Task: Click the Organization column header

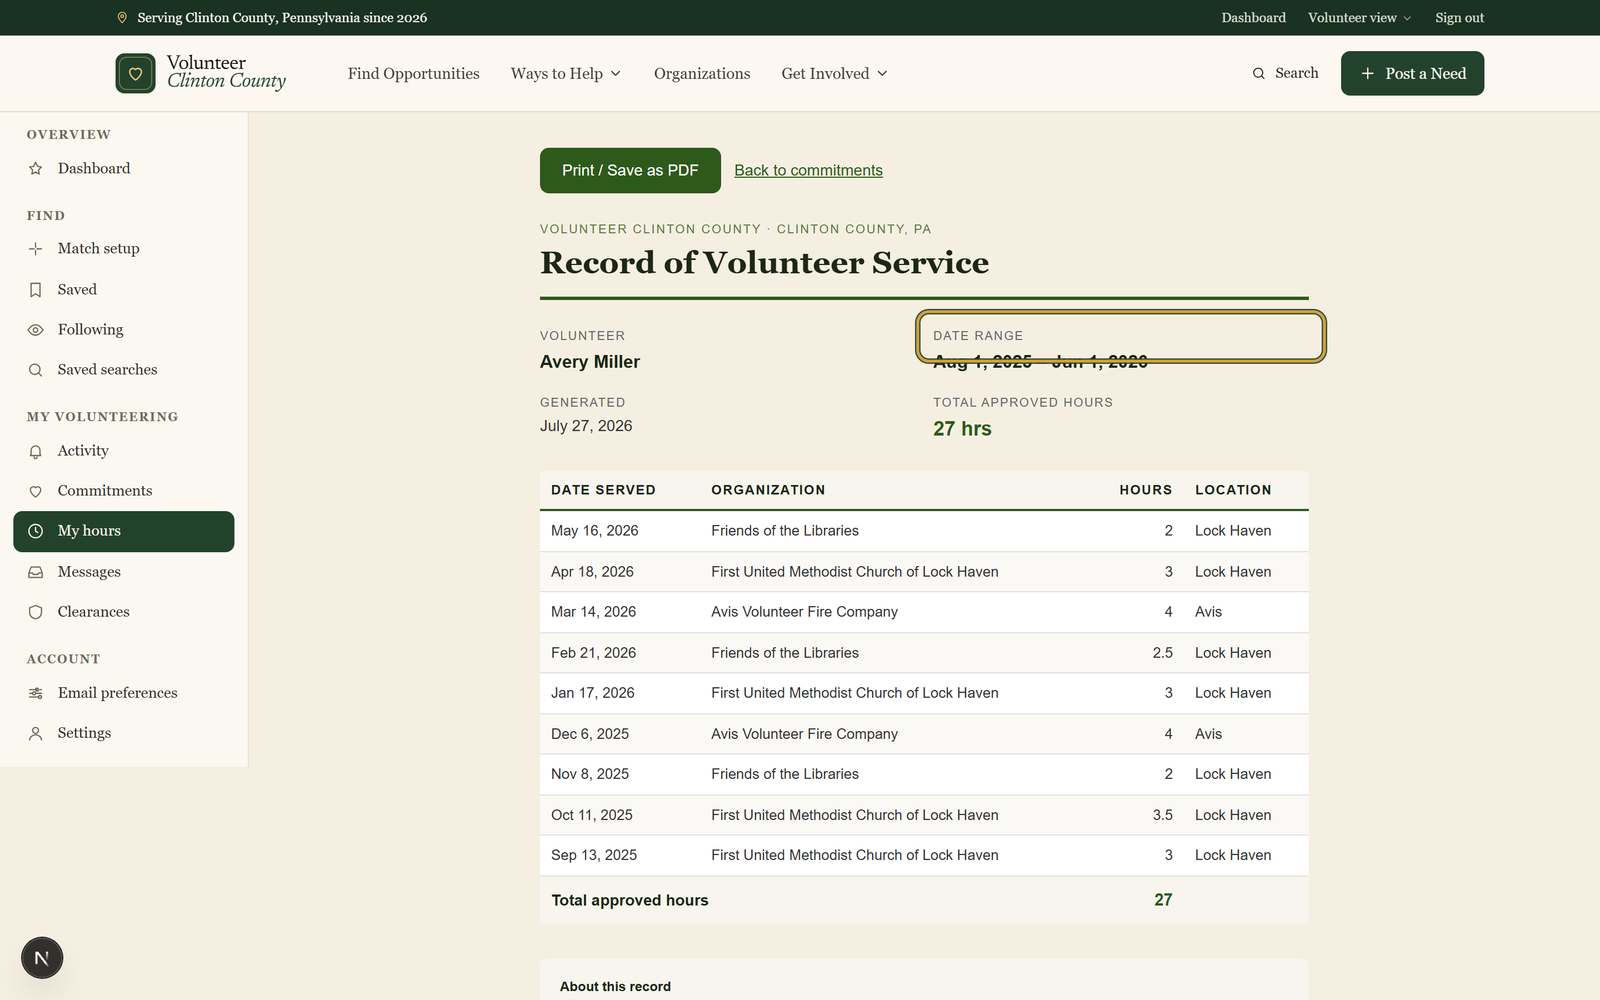Action: pos(768,490)
